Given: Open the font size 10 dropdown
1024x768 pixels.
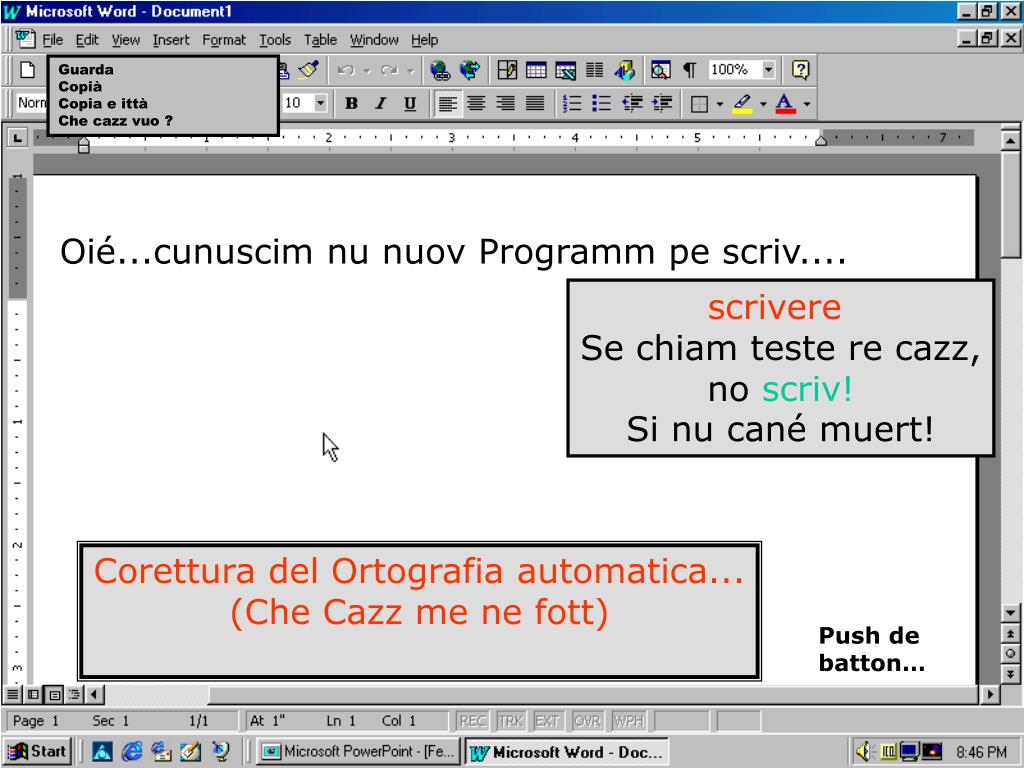Looking at the screenshot, I should click(320, 103).
